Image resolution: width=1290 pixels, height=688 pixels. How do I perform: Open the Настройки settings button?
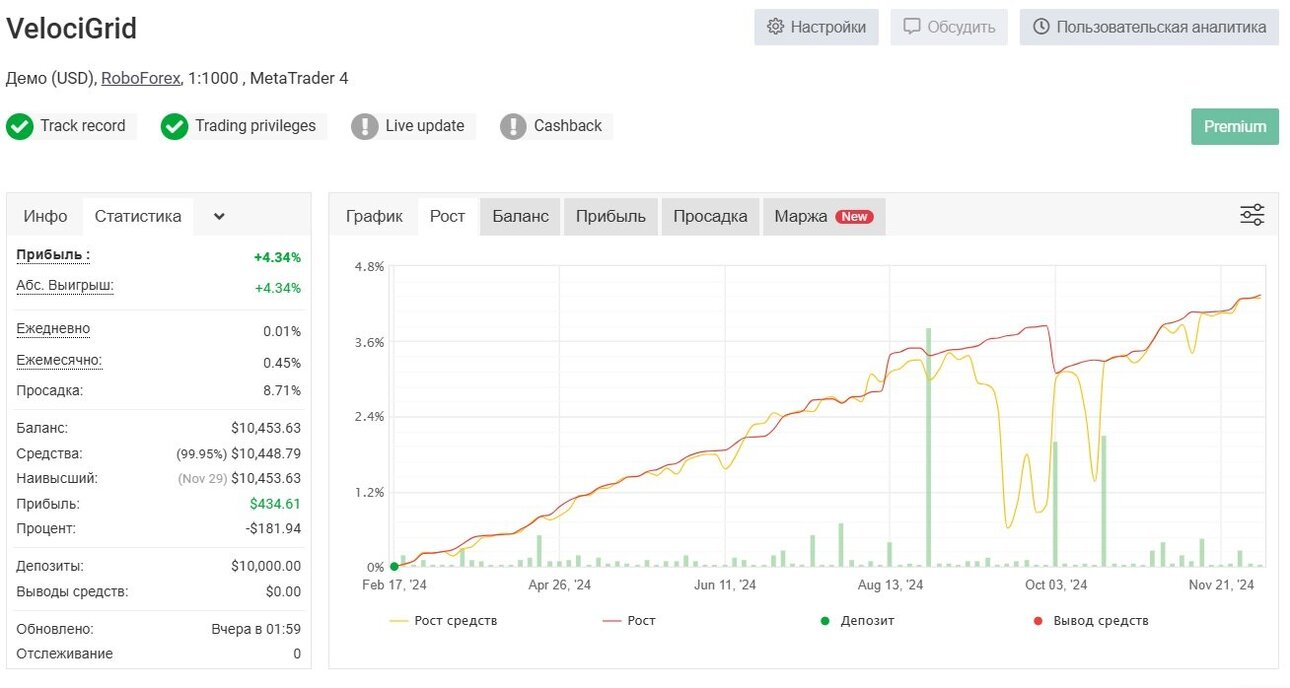tap(816, 27)
